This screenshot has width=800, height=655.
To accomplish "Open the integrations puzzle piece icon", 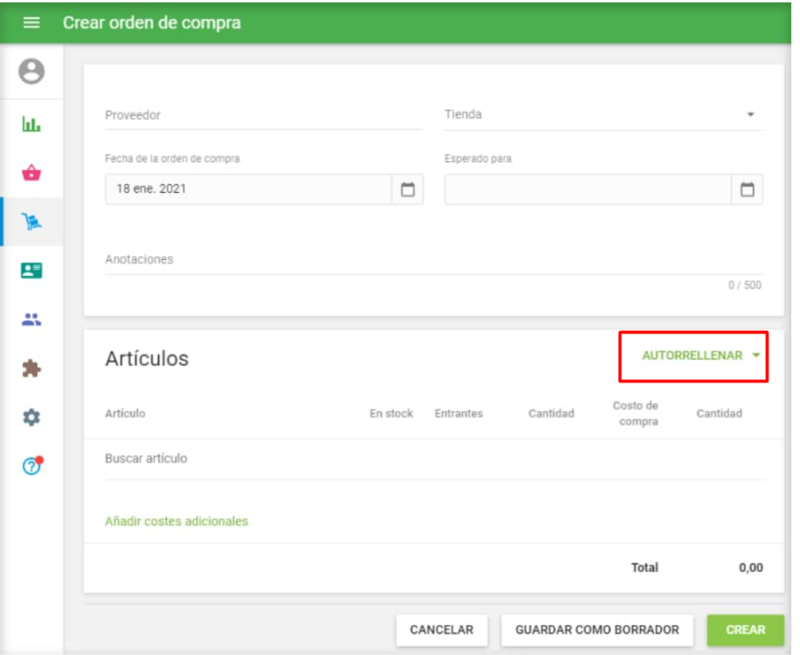I will (32, 369).
